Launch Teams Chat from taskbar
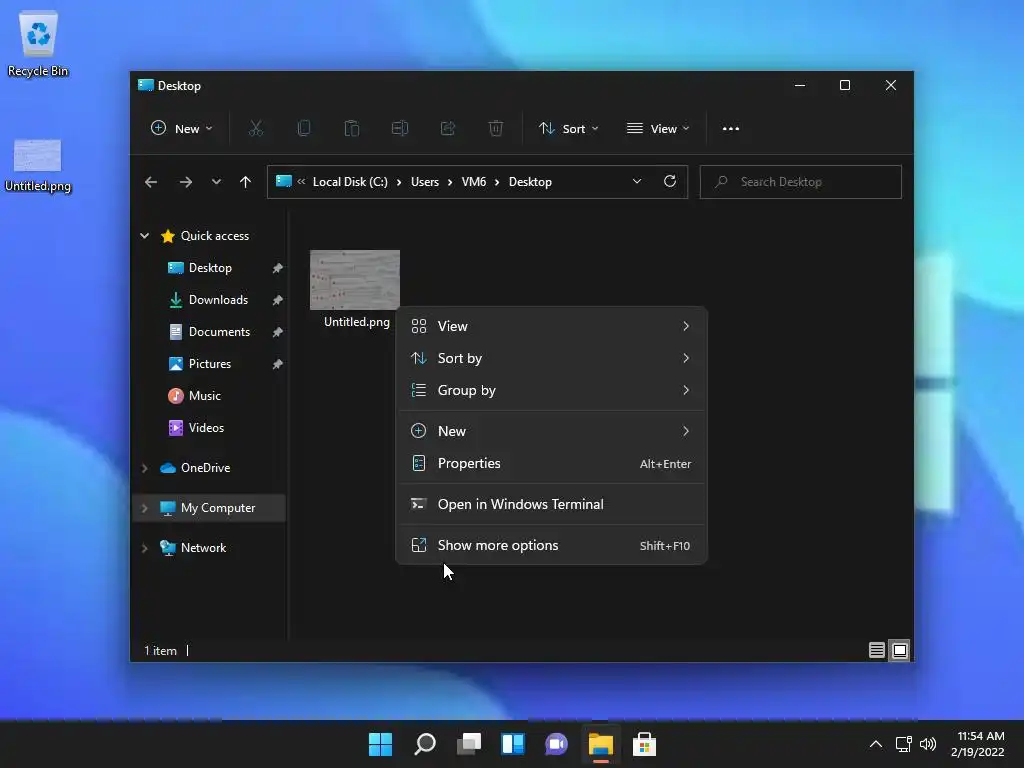 556,744
